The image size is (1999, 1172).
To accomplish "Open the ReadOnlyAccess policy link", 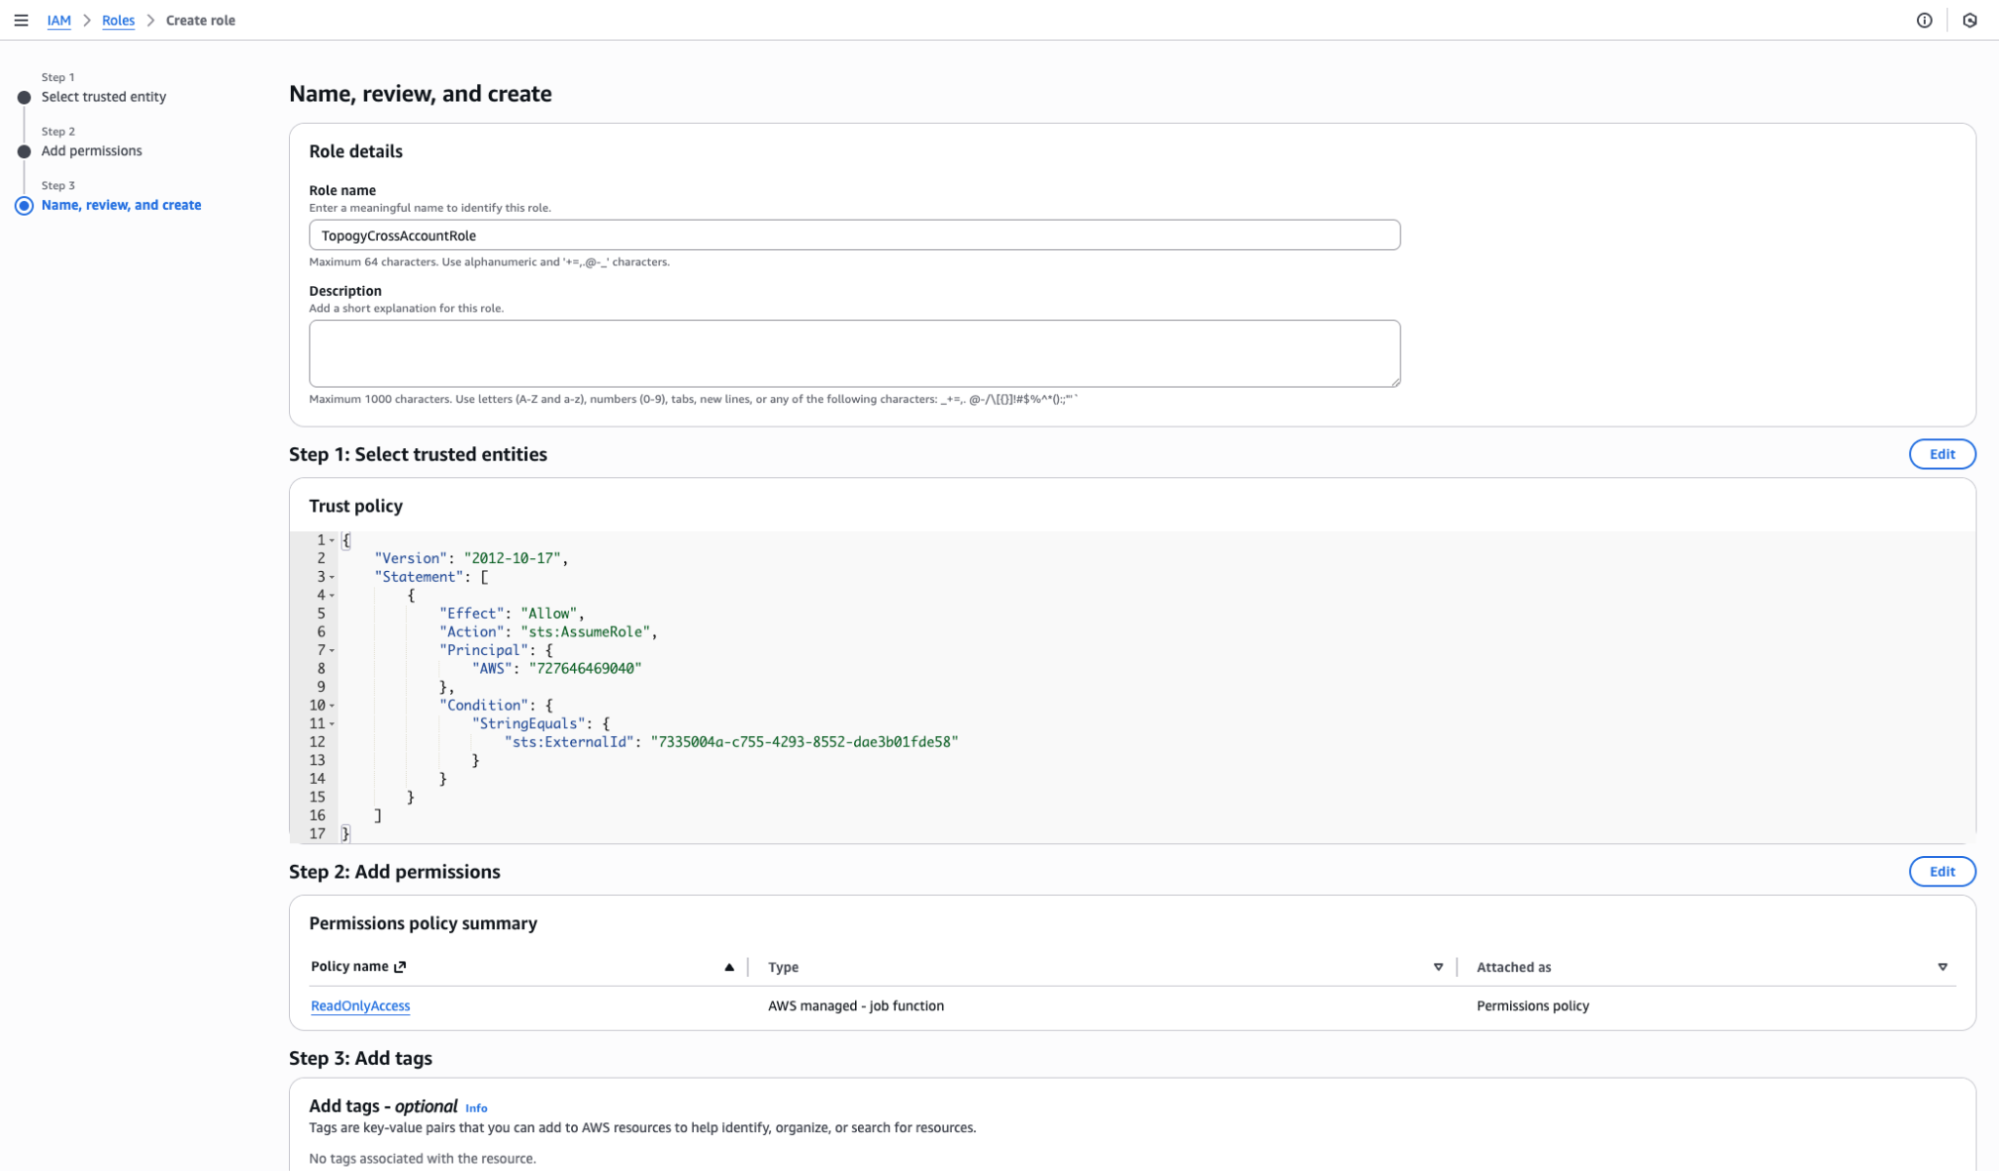I will [x=360, y=1006].
